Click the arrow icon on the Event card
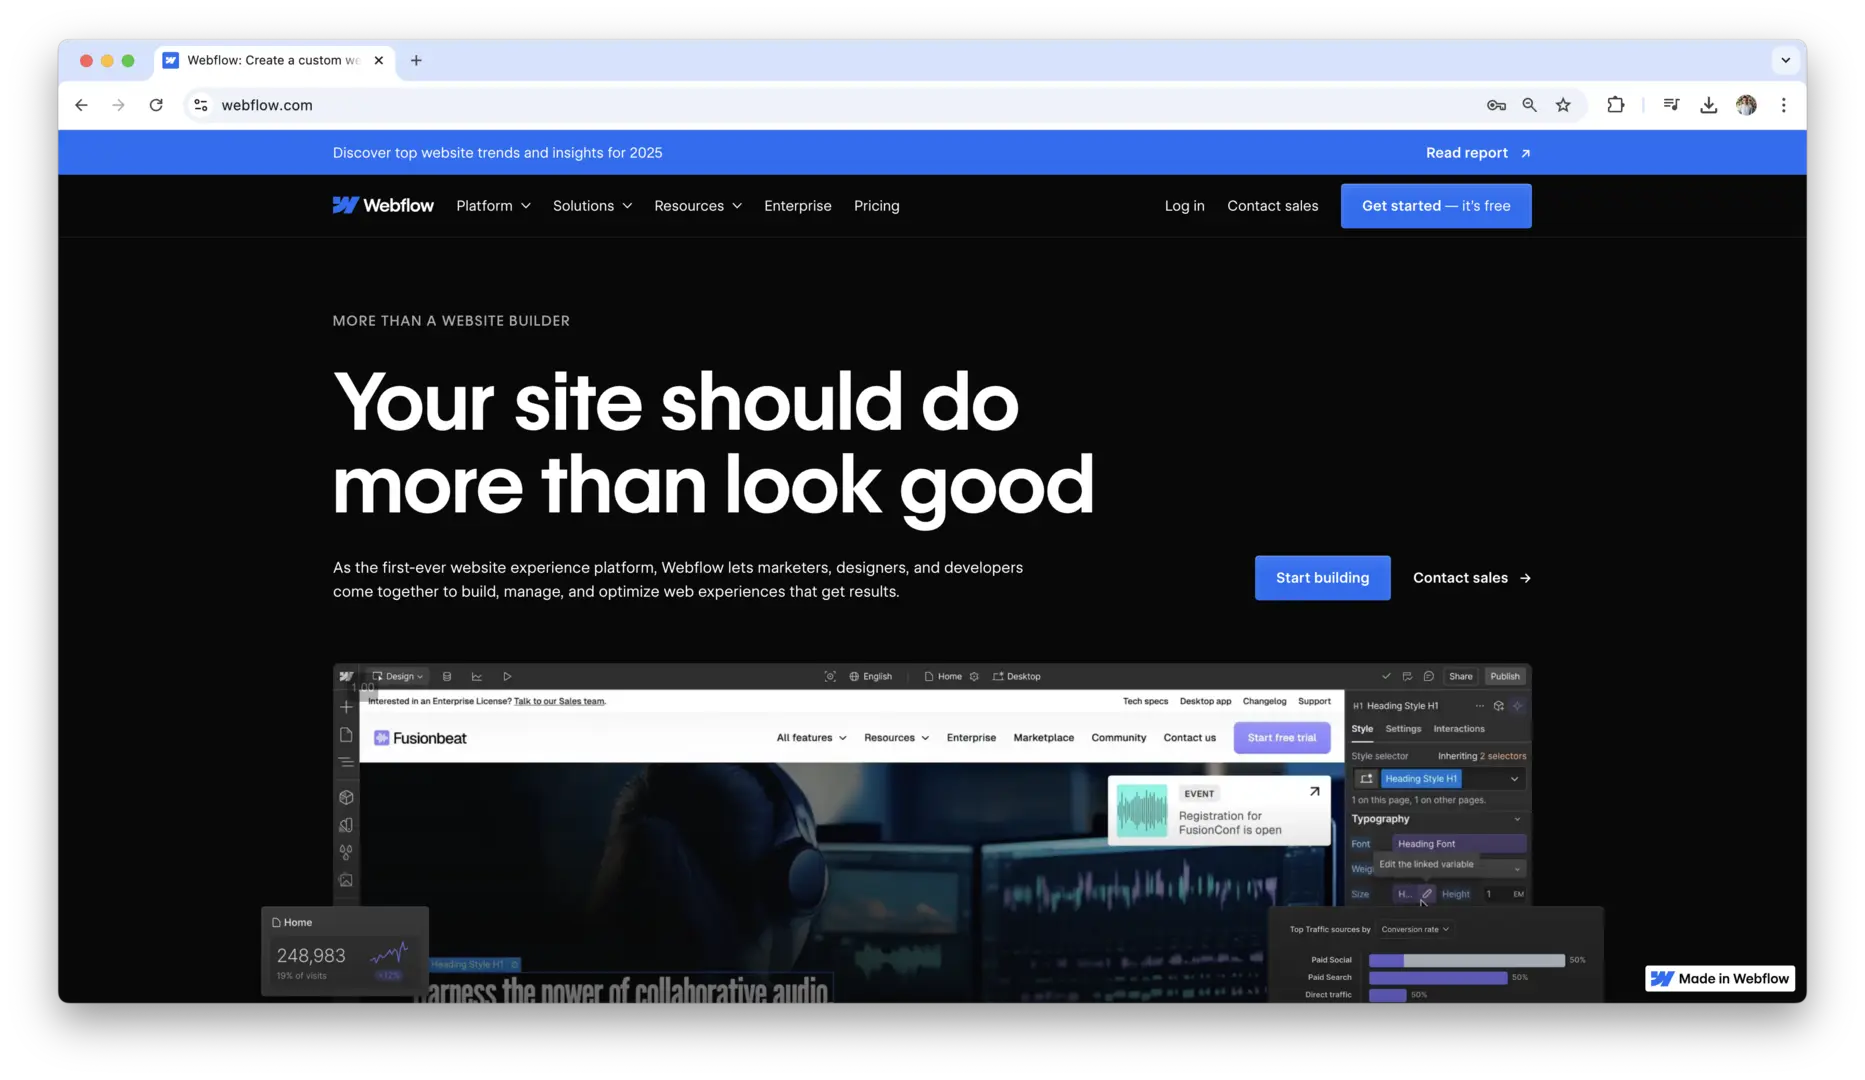 pyautogui.click(x=1314, y=792)
